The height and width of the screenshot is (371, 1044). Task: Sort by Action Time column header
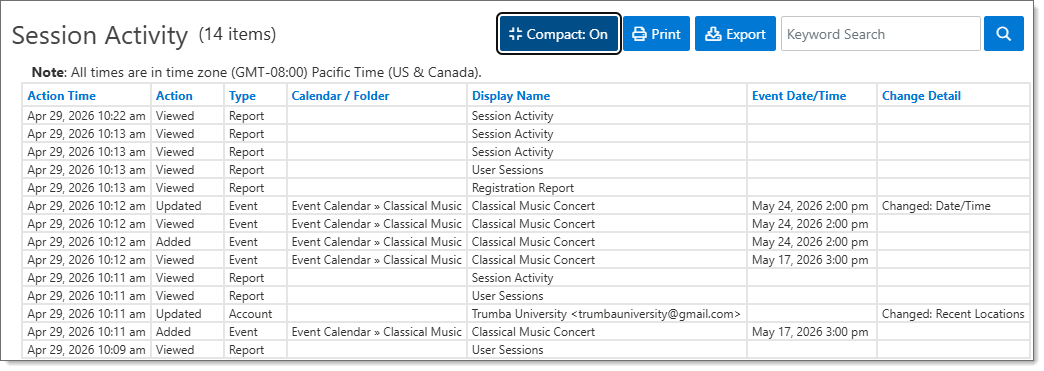tap(61, 96)
